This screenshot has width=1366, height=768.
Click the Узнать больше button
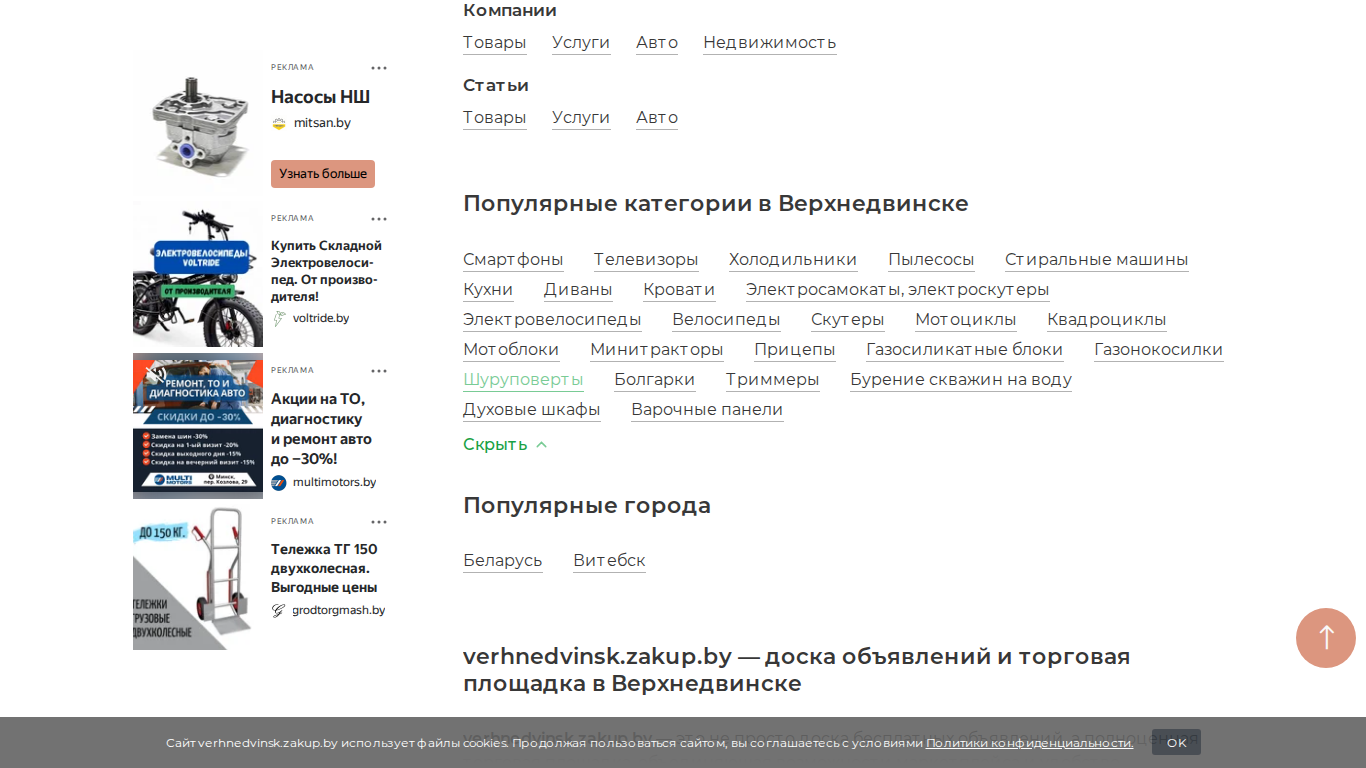point(323,174)
